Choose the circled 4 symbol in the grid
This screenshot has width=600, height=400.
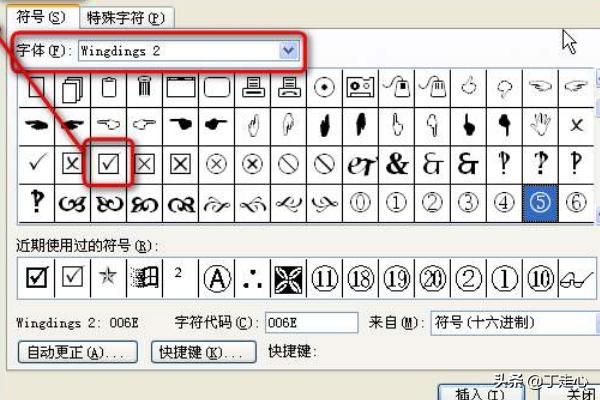[x=504, y=202]
